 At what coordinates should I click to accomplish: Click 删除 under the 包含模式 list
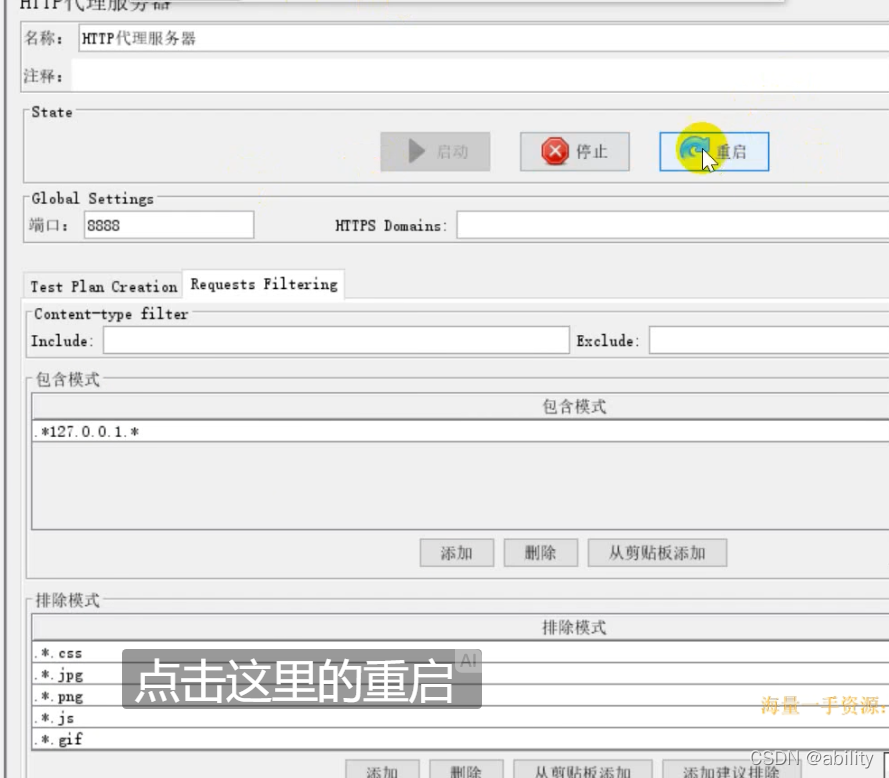540,552
